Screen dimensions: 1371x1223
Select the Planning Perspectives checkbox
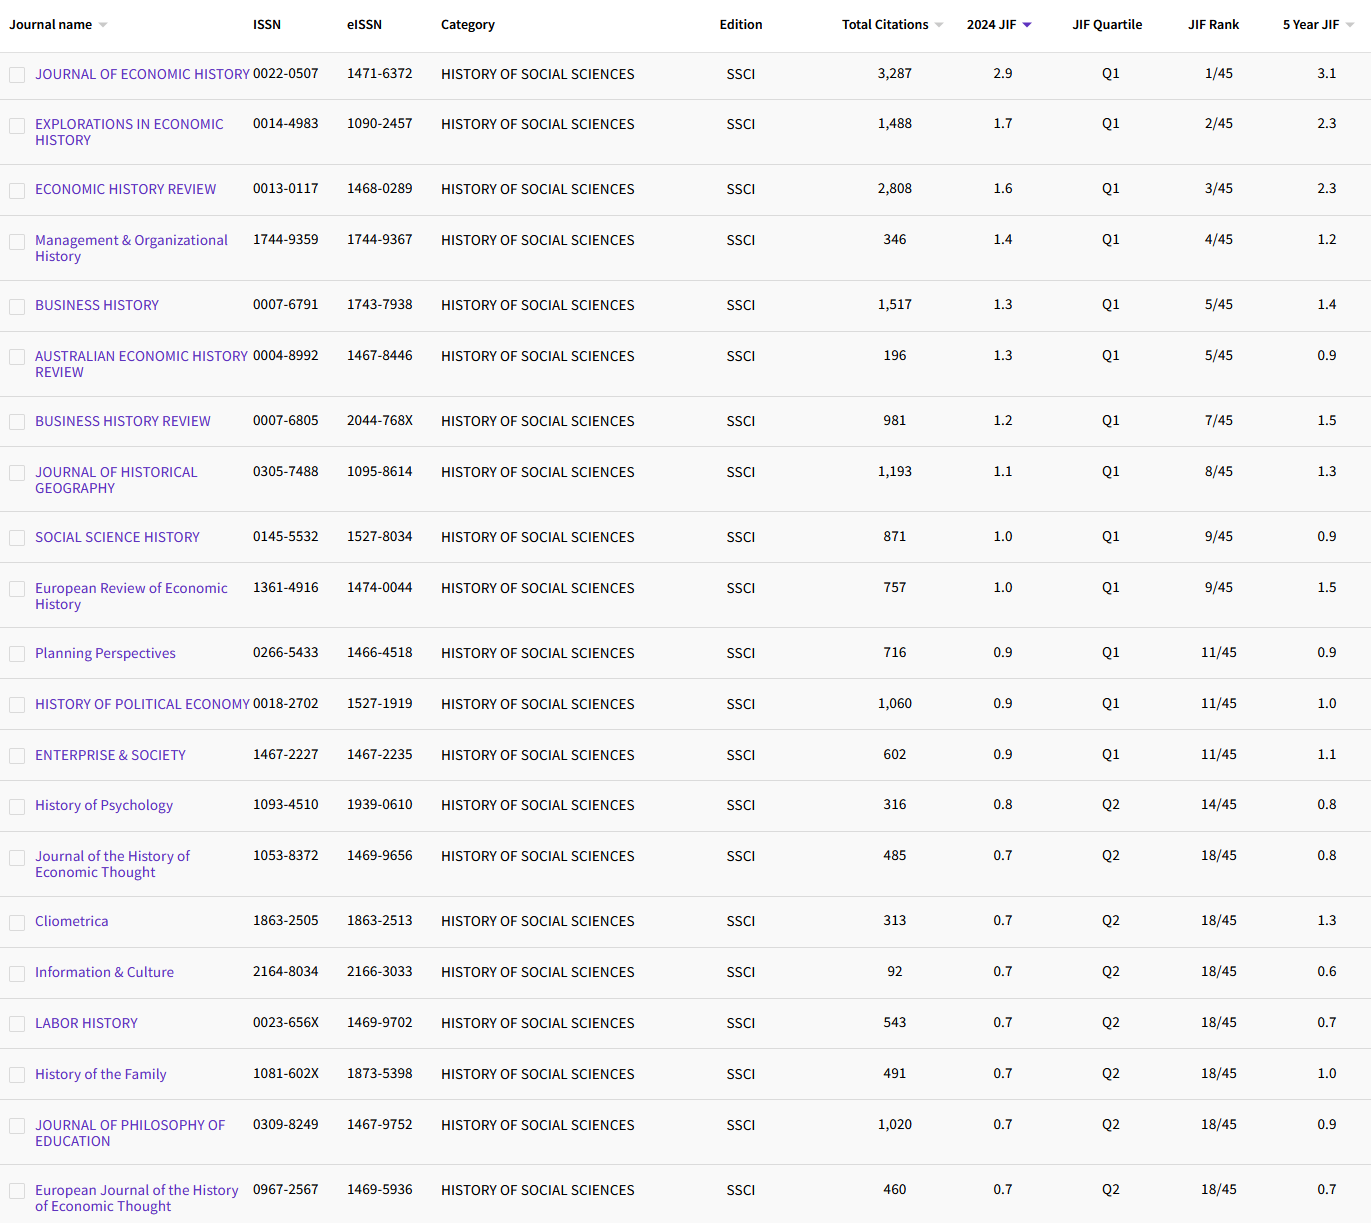(17, 654)
